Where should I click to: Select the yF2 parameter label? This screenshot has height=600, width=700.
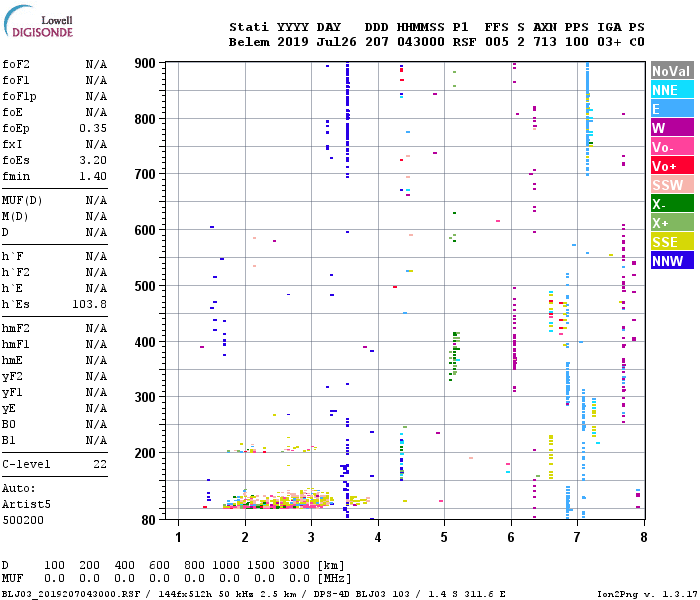coord(12,377)
